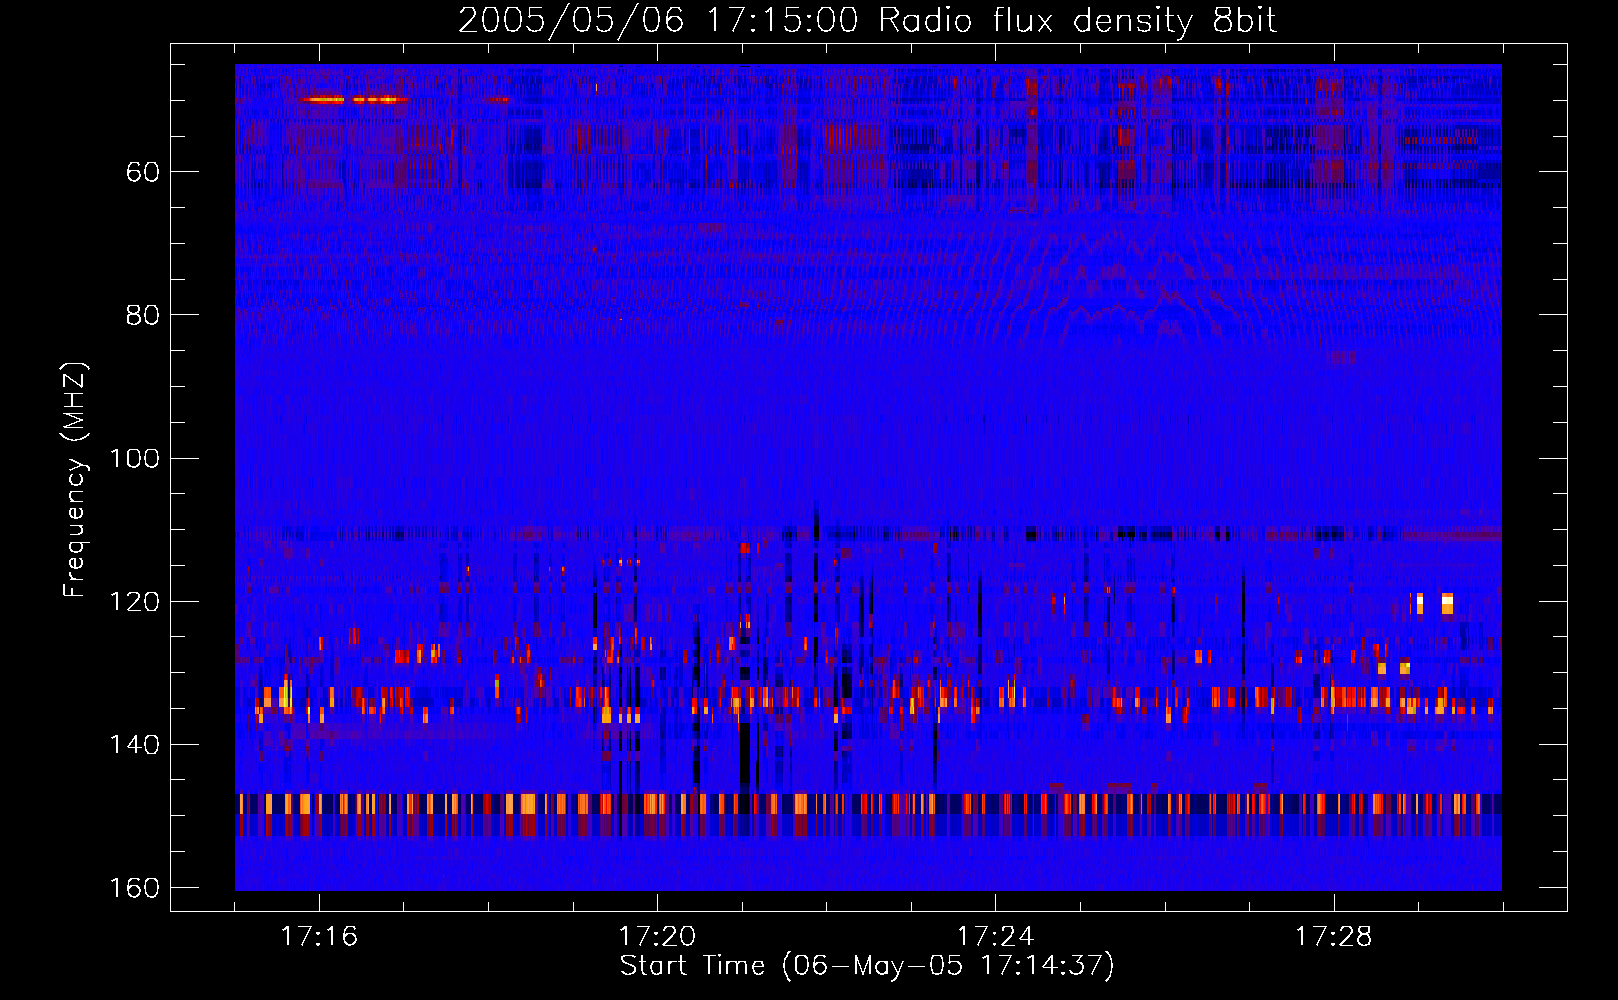Click the 17:24 time tick label
The width and height of the screenshot is (1618, 1000).
pos(995,936)
